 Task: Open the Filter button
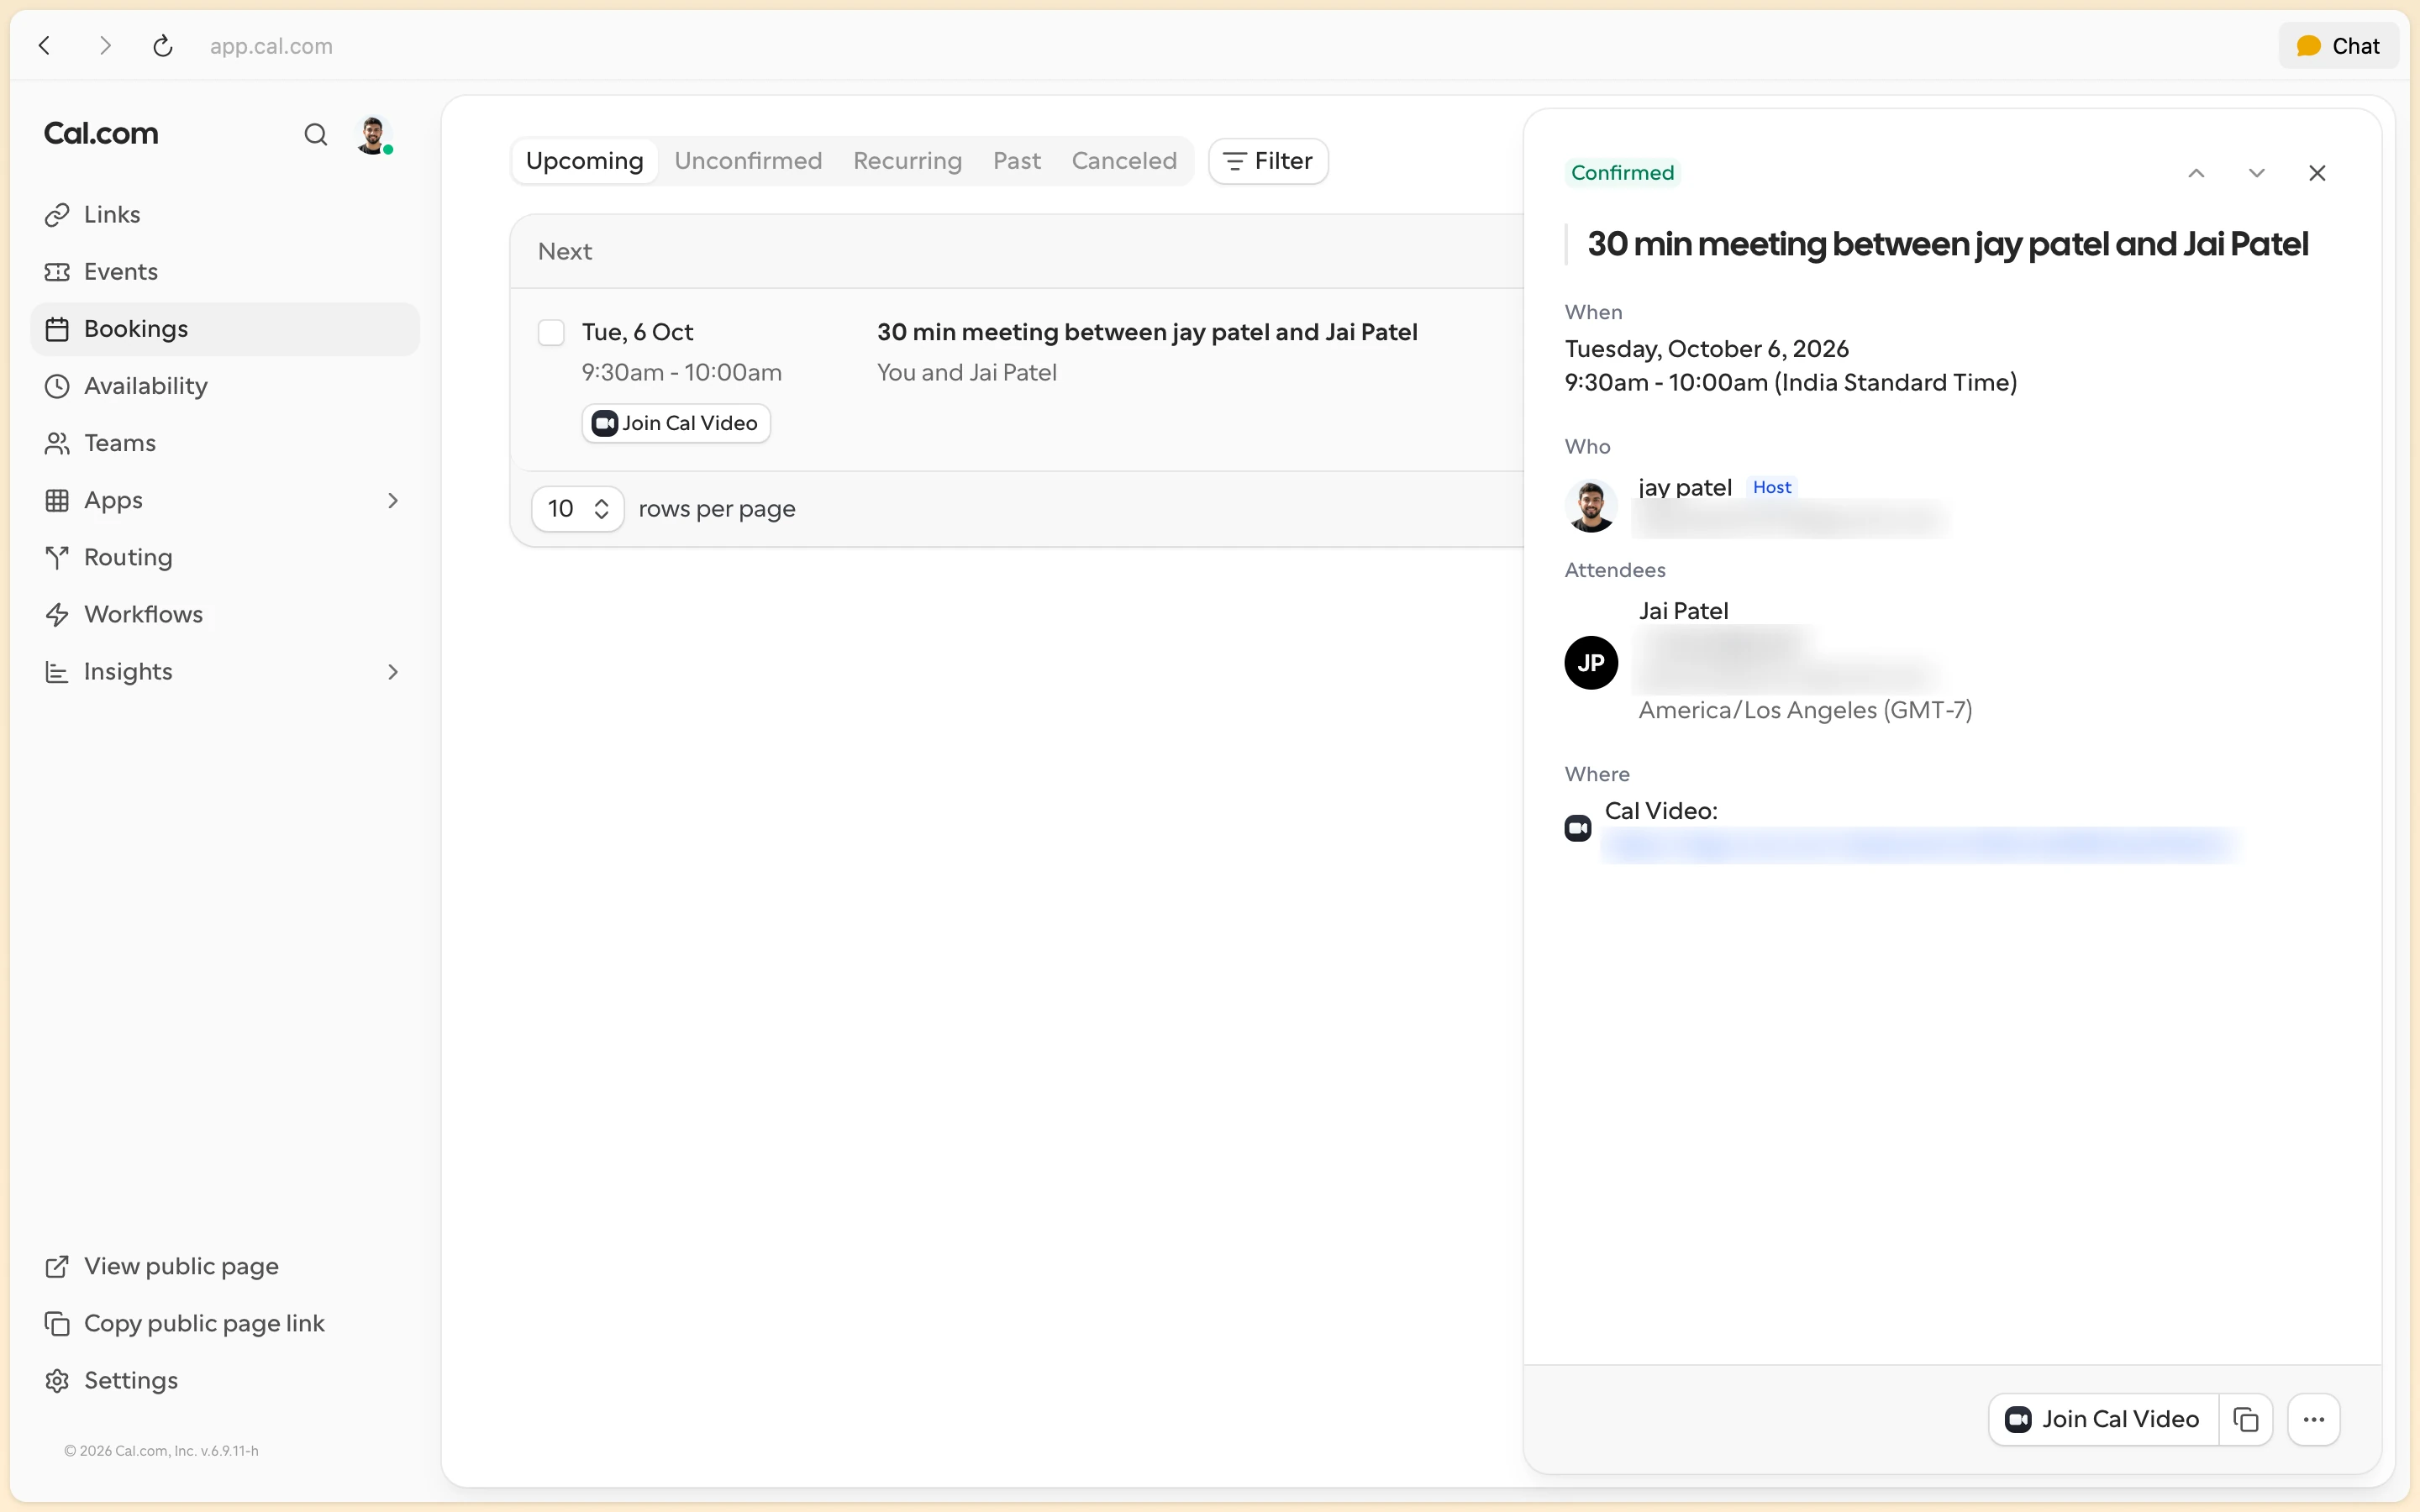(1268, 161)
